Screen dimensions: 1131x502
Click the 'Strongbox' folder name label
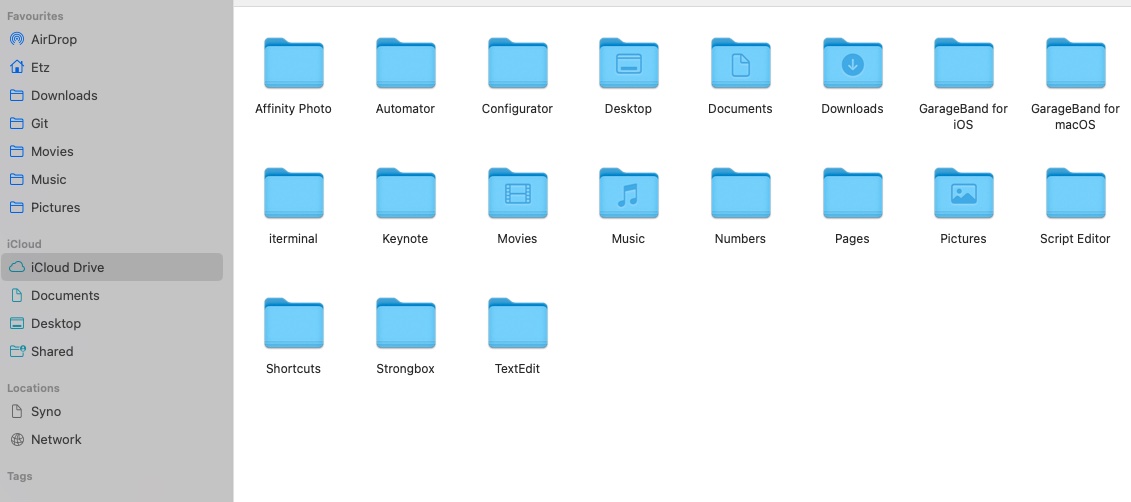pos(405,369)
